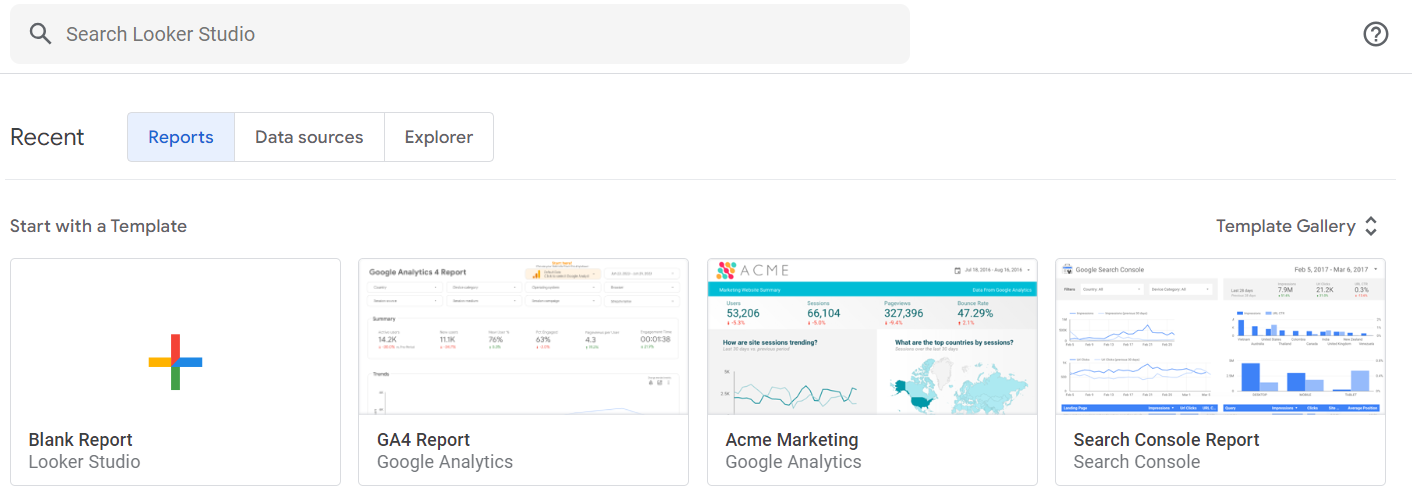The width and height of the screenshot is (1412, 500).
Task: Focus the Search Looker Studio field
Action: [x=460, y=34]
